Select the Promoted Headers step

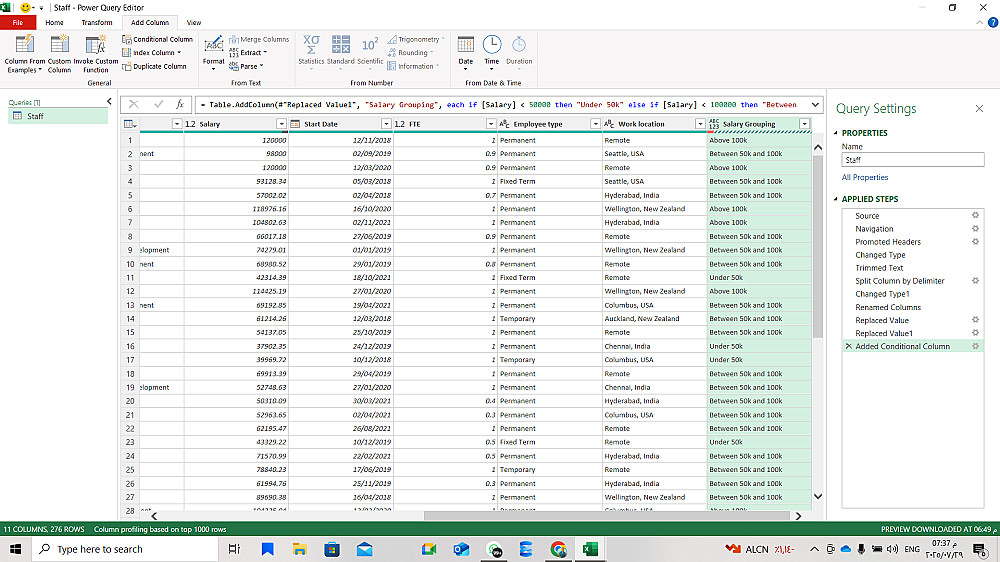887,242
